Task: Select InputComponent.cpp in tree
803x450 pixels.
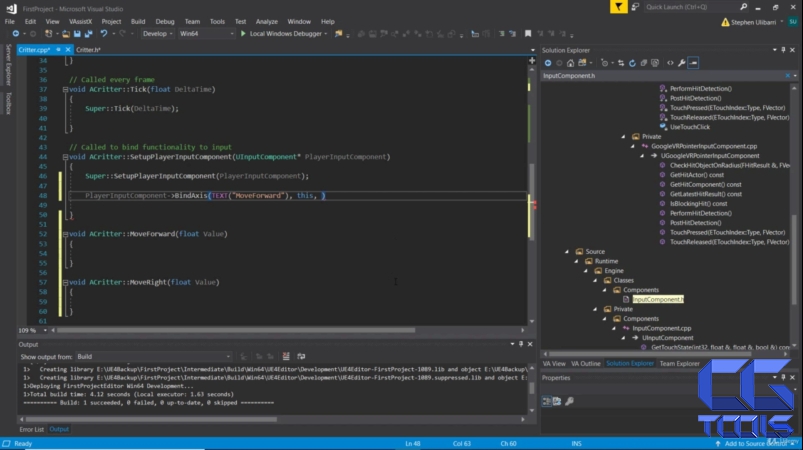Action: point(662,328)
